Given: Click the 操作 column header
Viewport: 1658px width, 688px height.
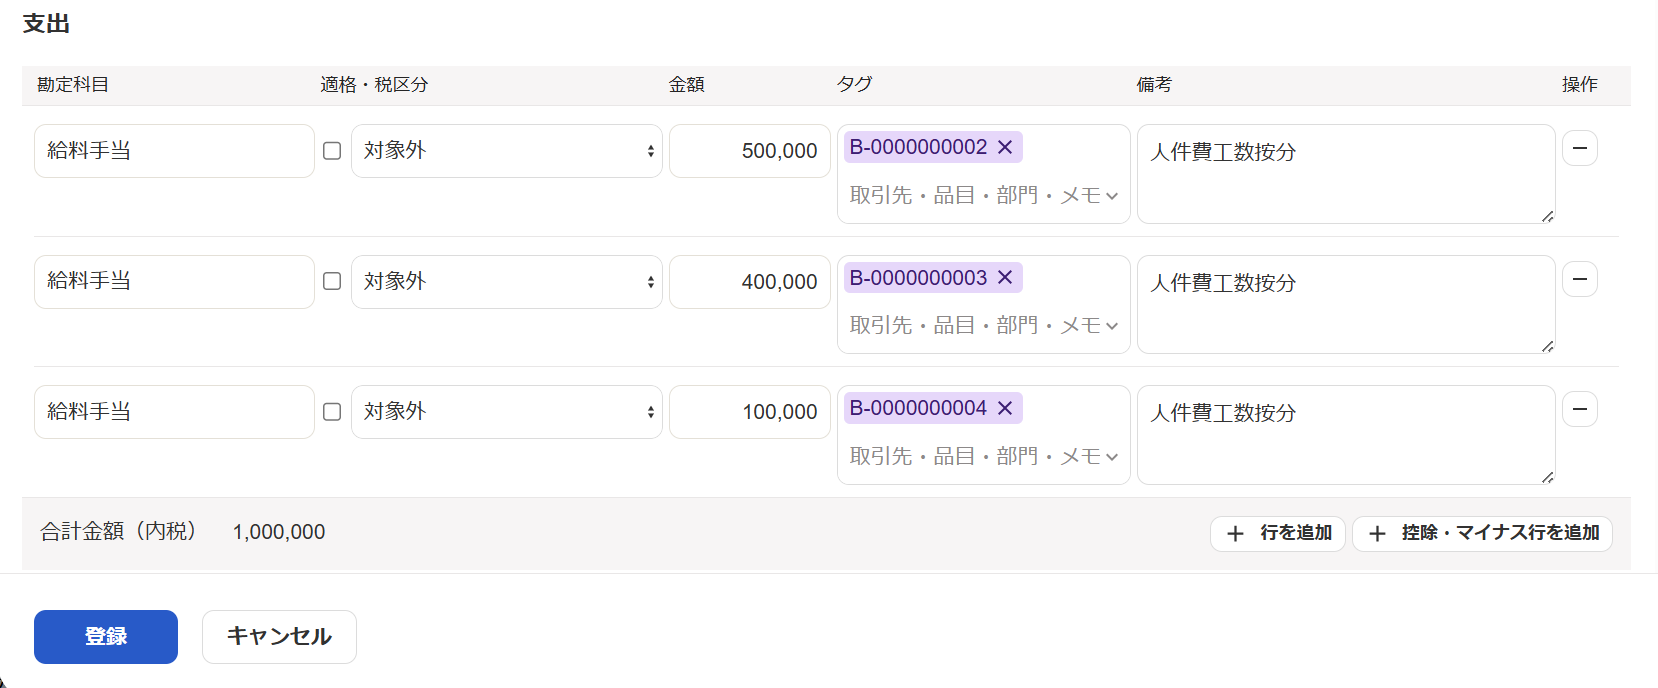Looking at the screenshot, I should (x=1580, y=85).
